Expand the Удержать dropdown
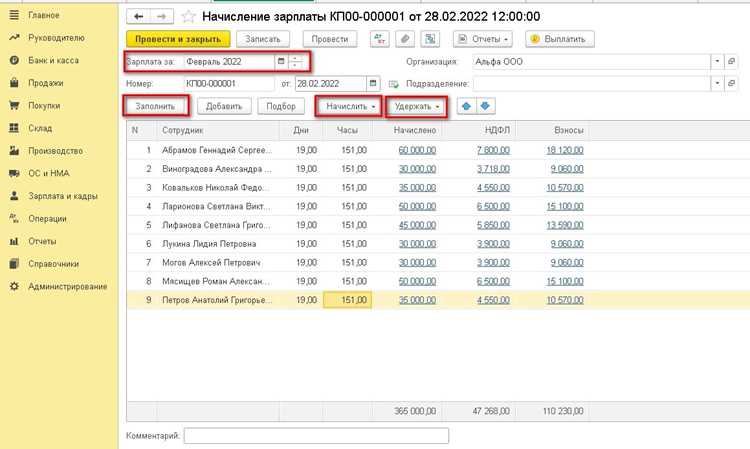Screen dimensions: 750x449 click(416, 106)
